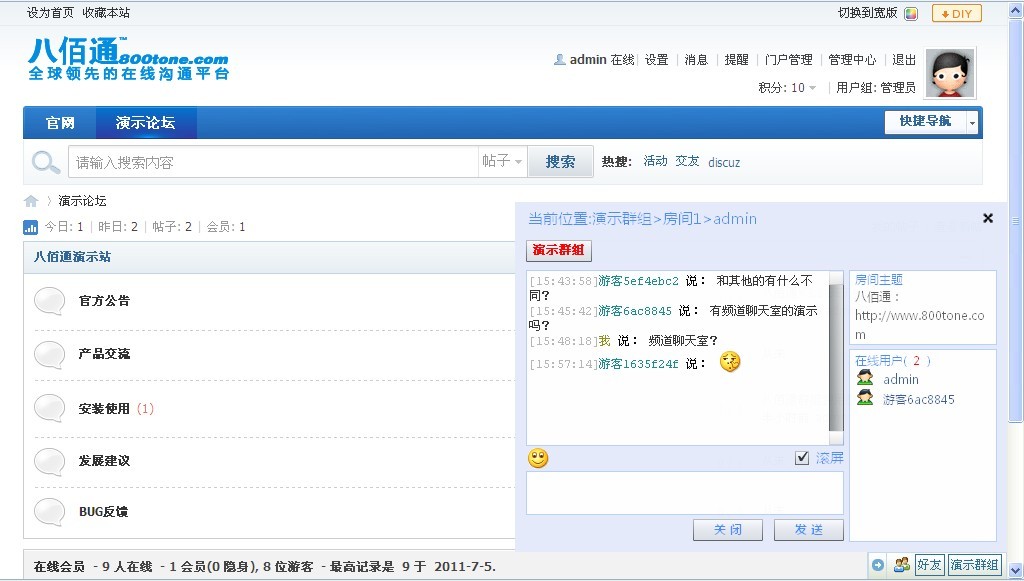Click the home icon in the breadcrumb
Image resolution: width=1024 pixels, height=581 pixels.
pos(32,199)
